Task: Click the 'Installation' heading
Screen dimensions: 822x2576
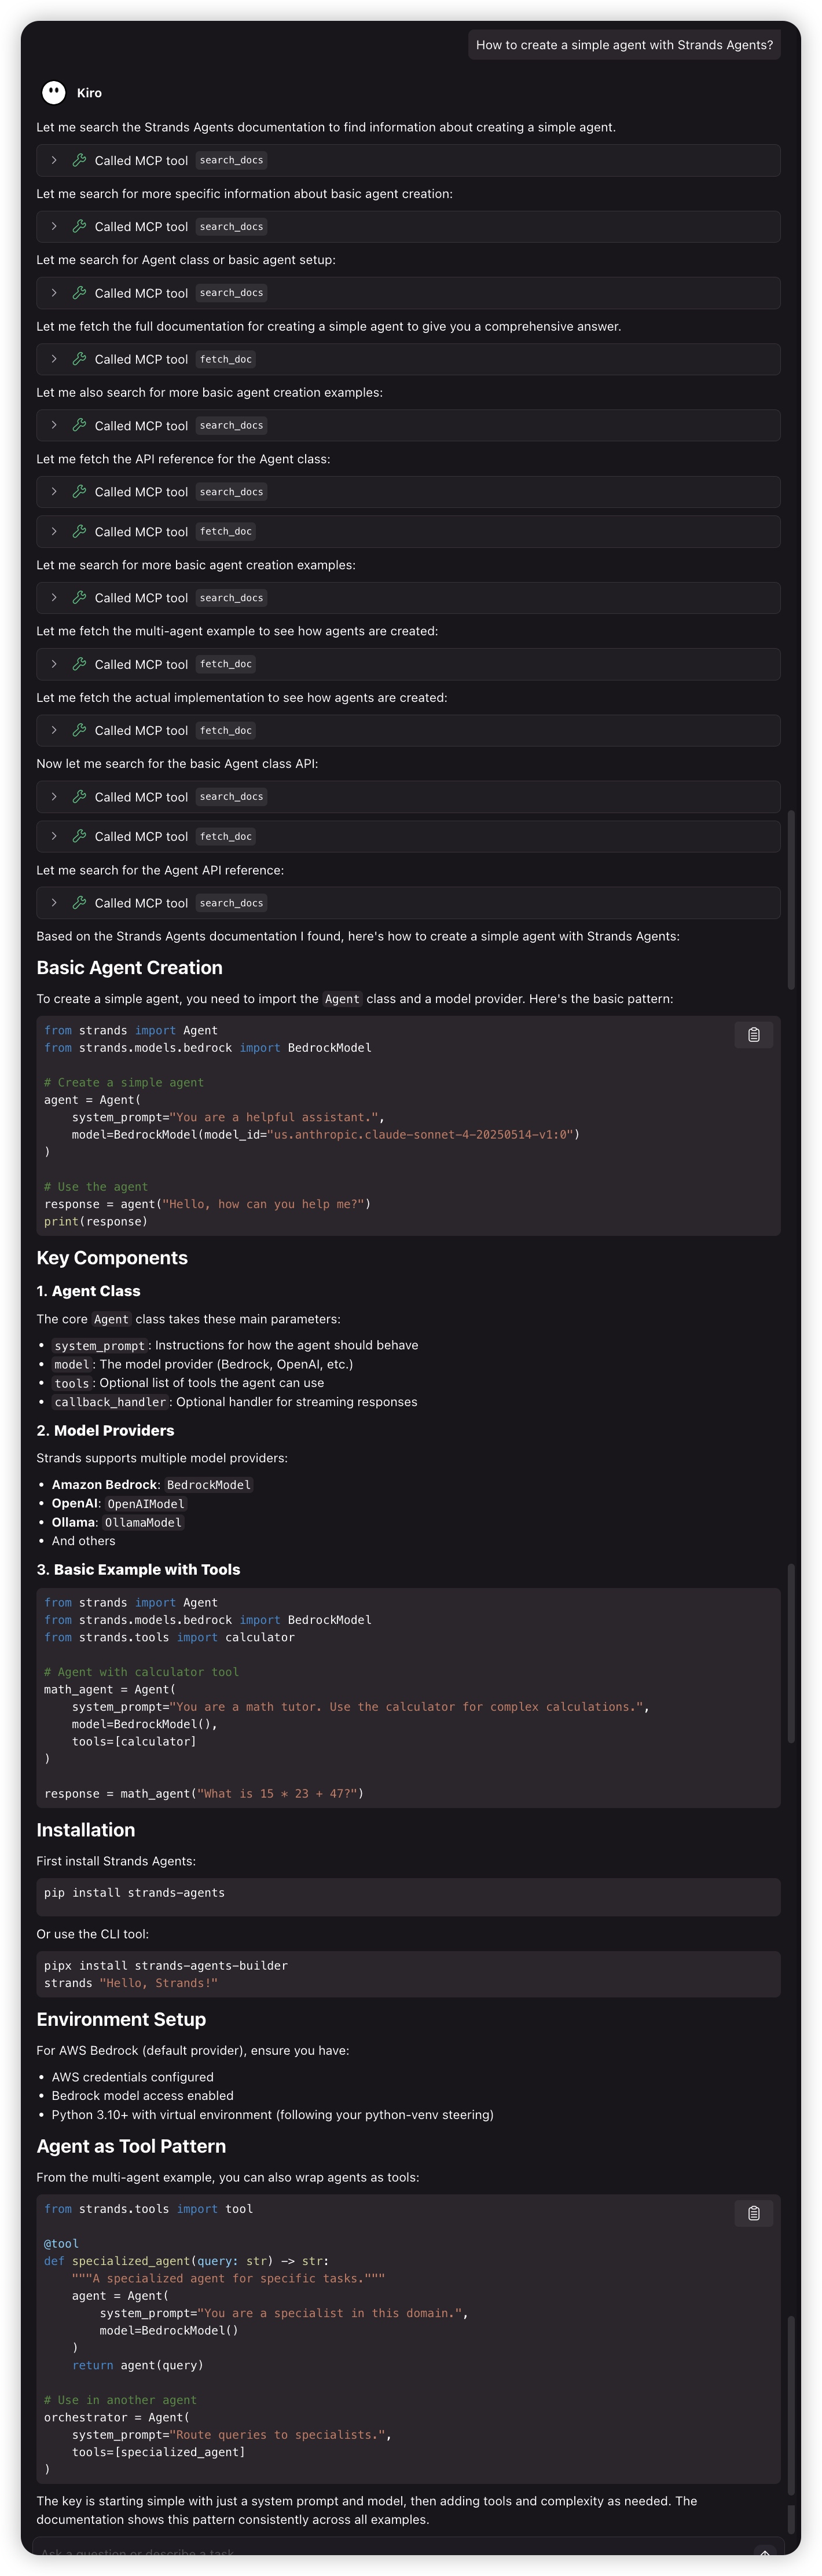Action: (x=85, y=1830)
